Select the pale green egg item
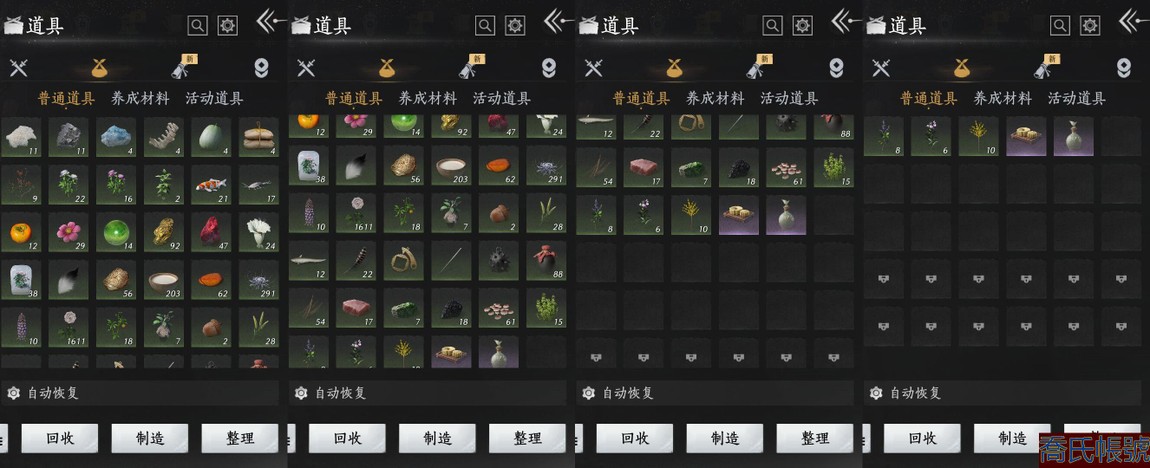The image size is (1150, 468). 211,136
